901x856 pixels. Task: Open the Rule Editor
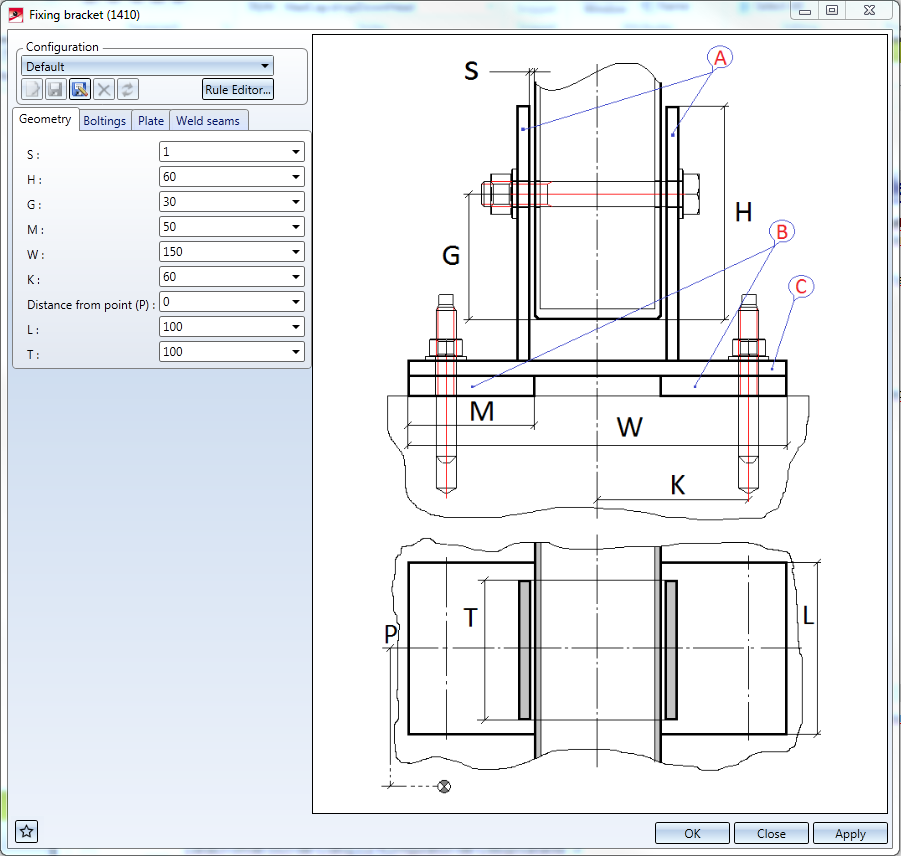pos(237,89)
